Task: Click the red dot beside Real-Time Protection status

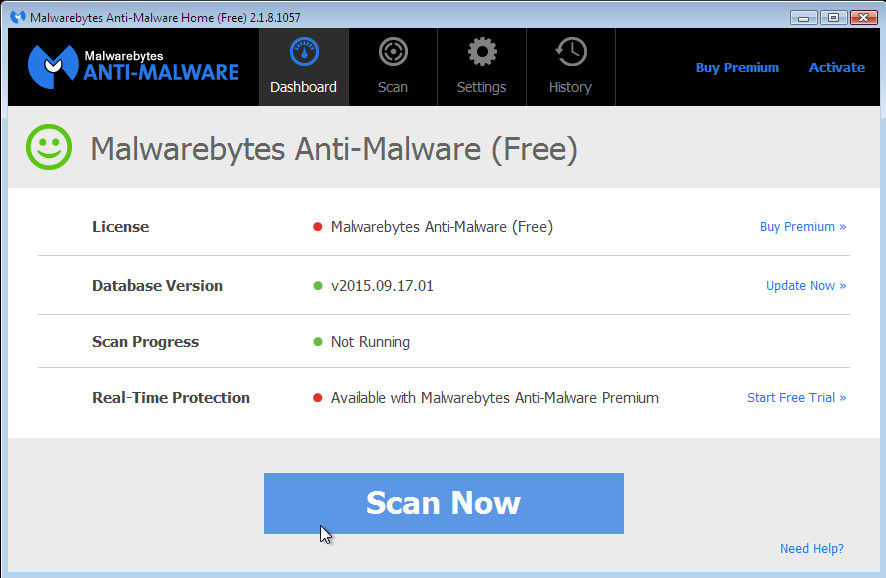Action: (318, 398)
